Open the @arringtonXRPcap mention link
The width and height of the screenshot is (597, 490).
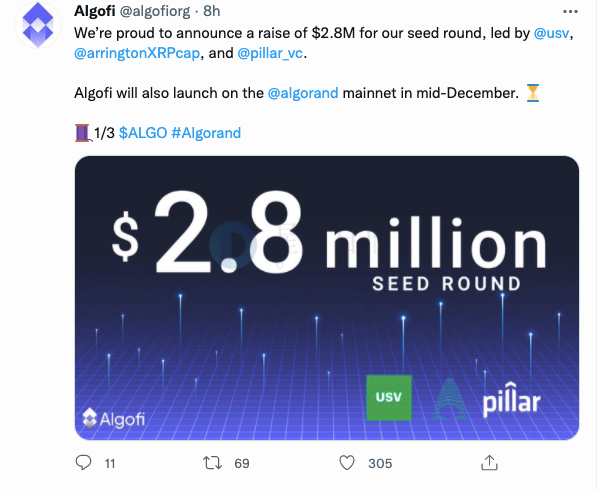click(x=137, y=53)
